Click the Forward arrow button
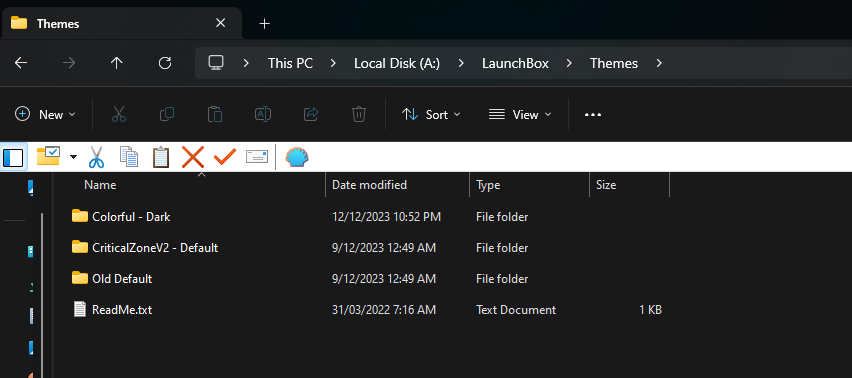The width and height of the screenshot is (852, 378). coord(69,64)
